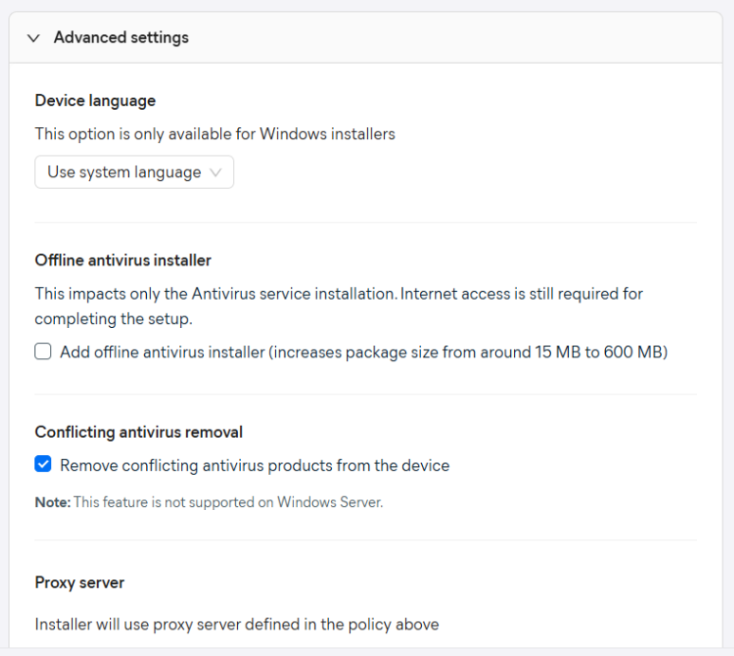
Task: Click the blue checkmark icon
Action: click(43, 465)
